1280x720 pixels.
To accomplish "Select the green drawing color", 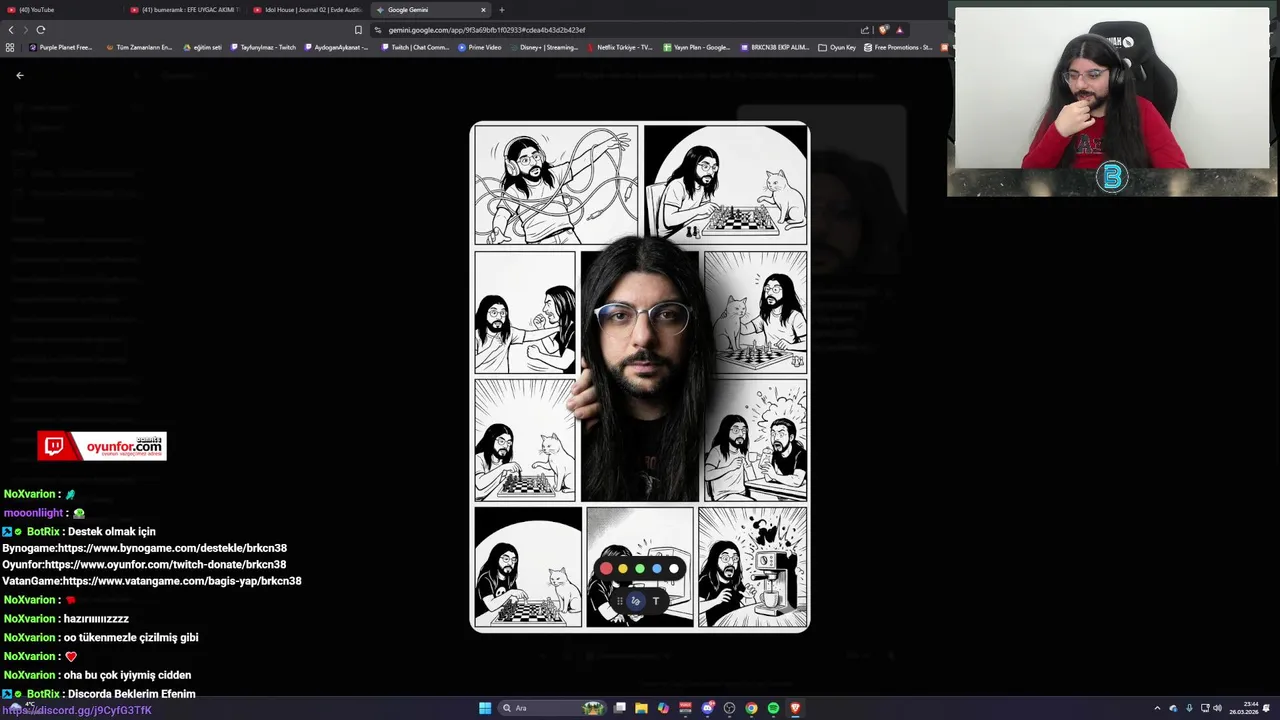I will (x=640, y=569).
